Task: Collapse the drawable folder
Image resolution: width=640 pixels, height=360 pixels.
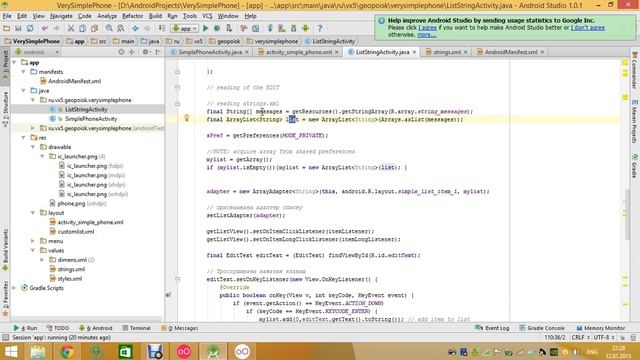Action: tap(33, 147)
